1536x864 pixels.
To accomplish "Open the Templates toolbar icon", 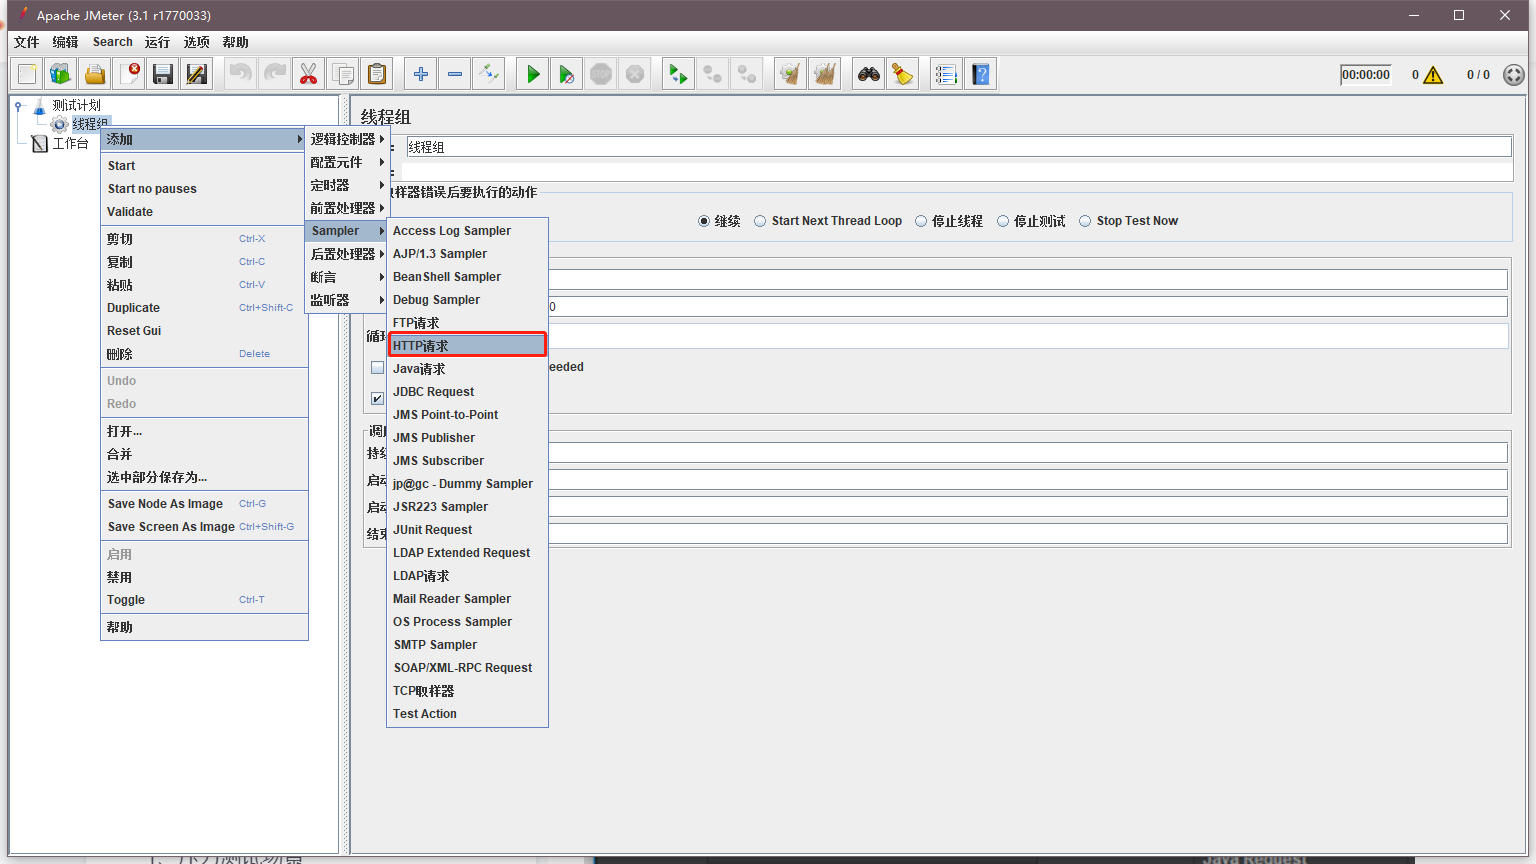I will coord(61,74).
